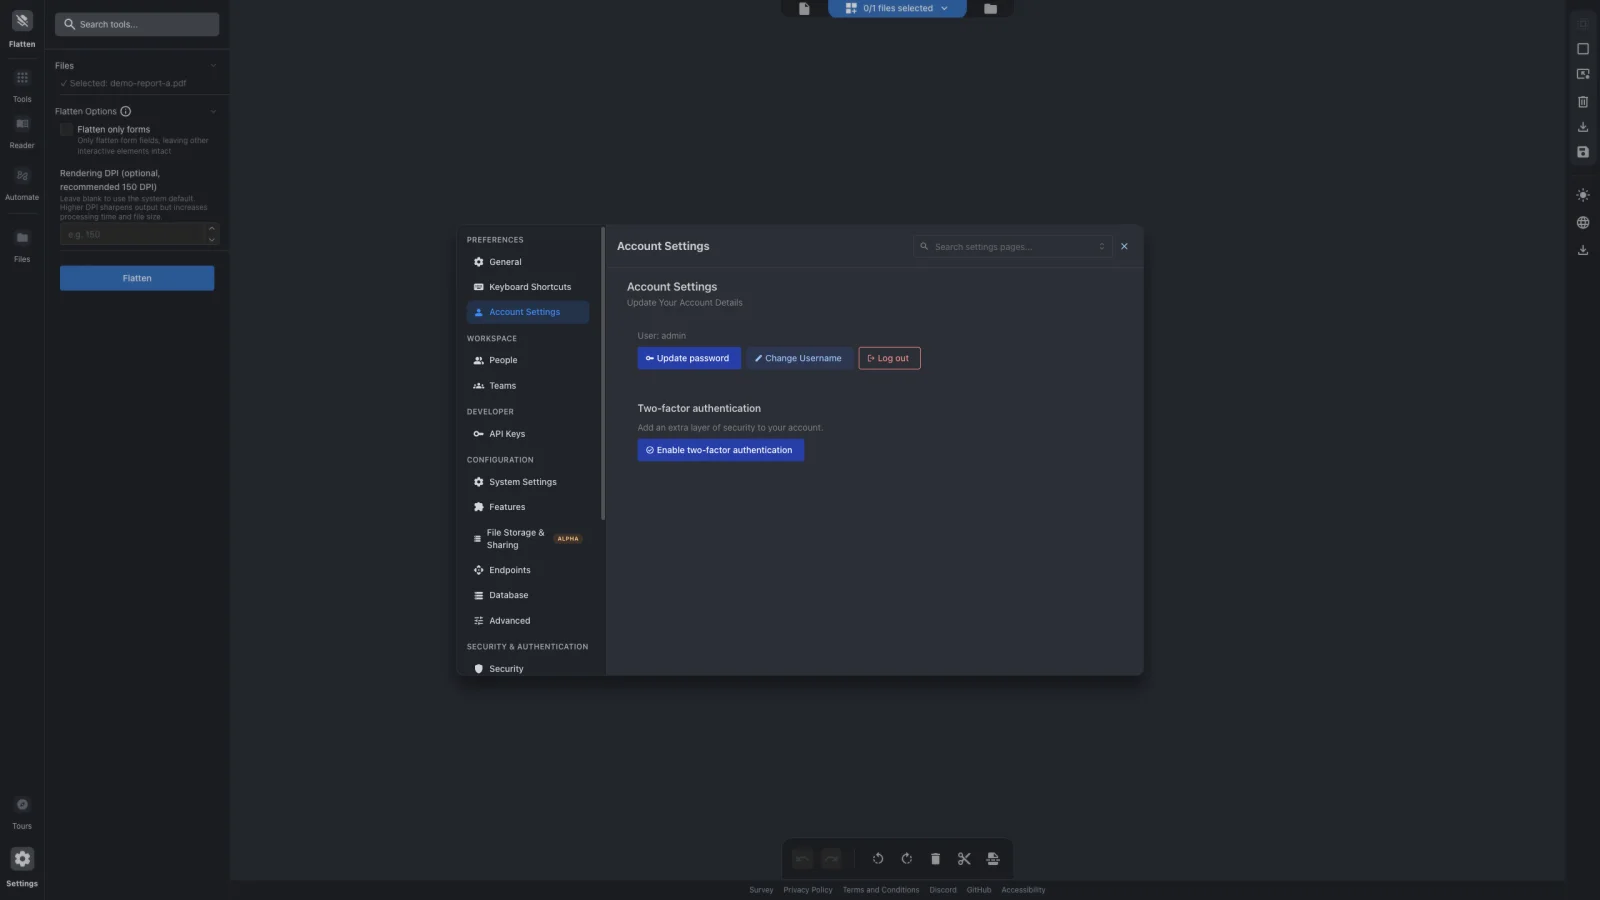This screenshot has width=1600, height=900.
Task: Click the Search tools input field
Action: (137, 24)
